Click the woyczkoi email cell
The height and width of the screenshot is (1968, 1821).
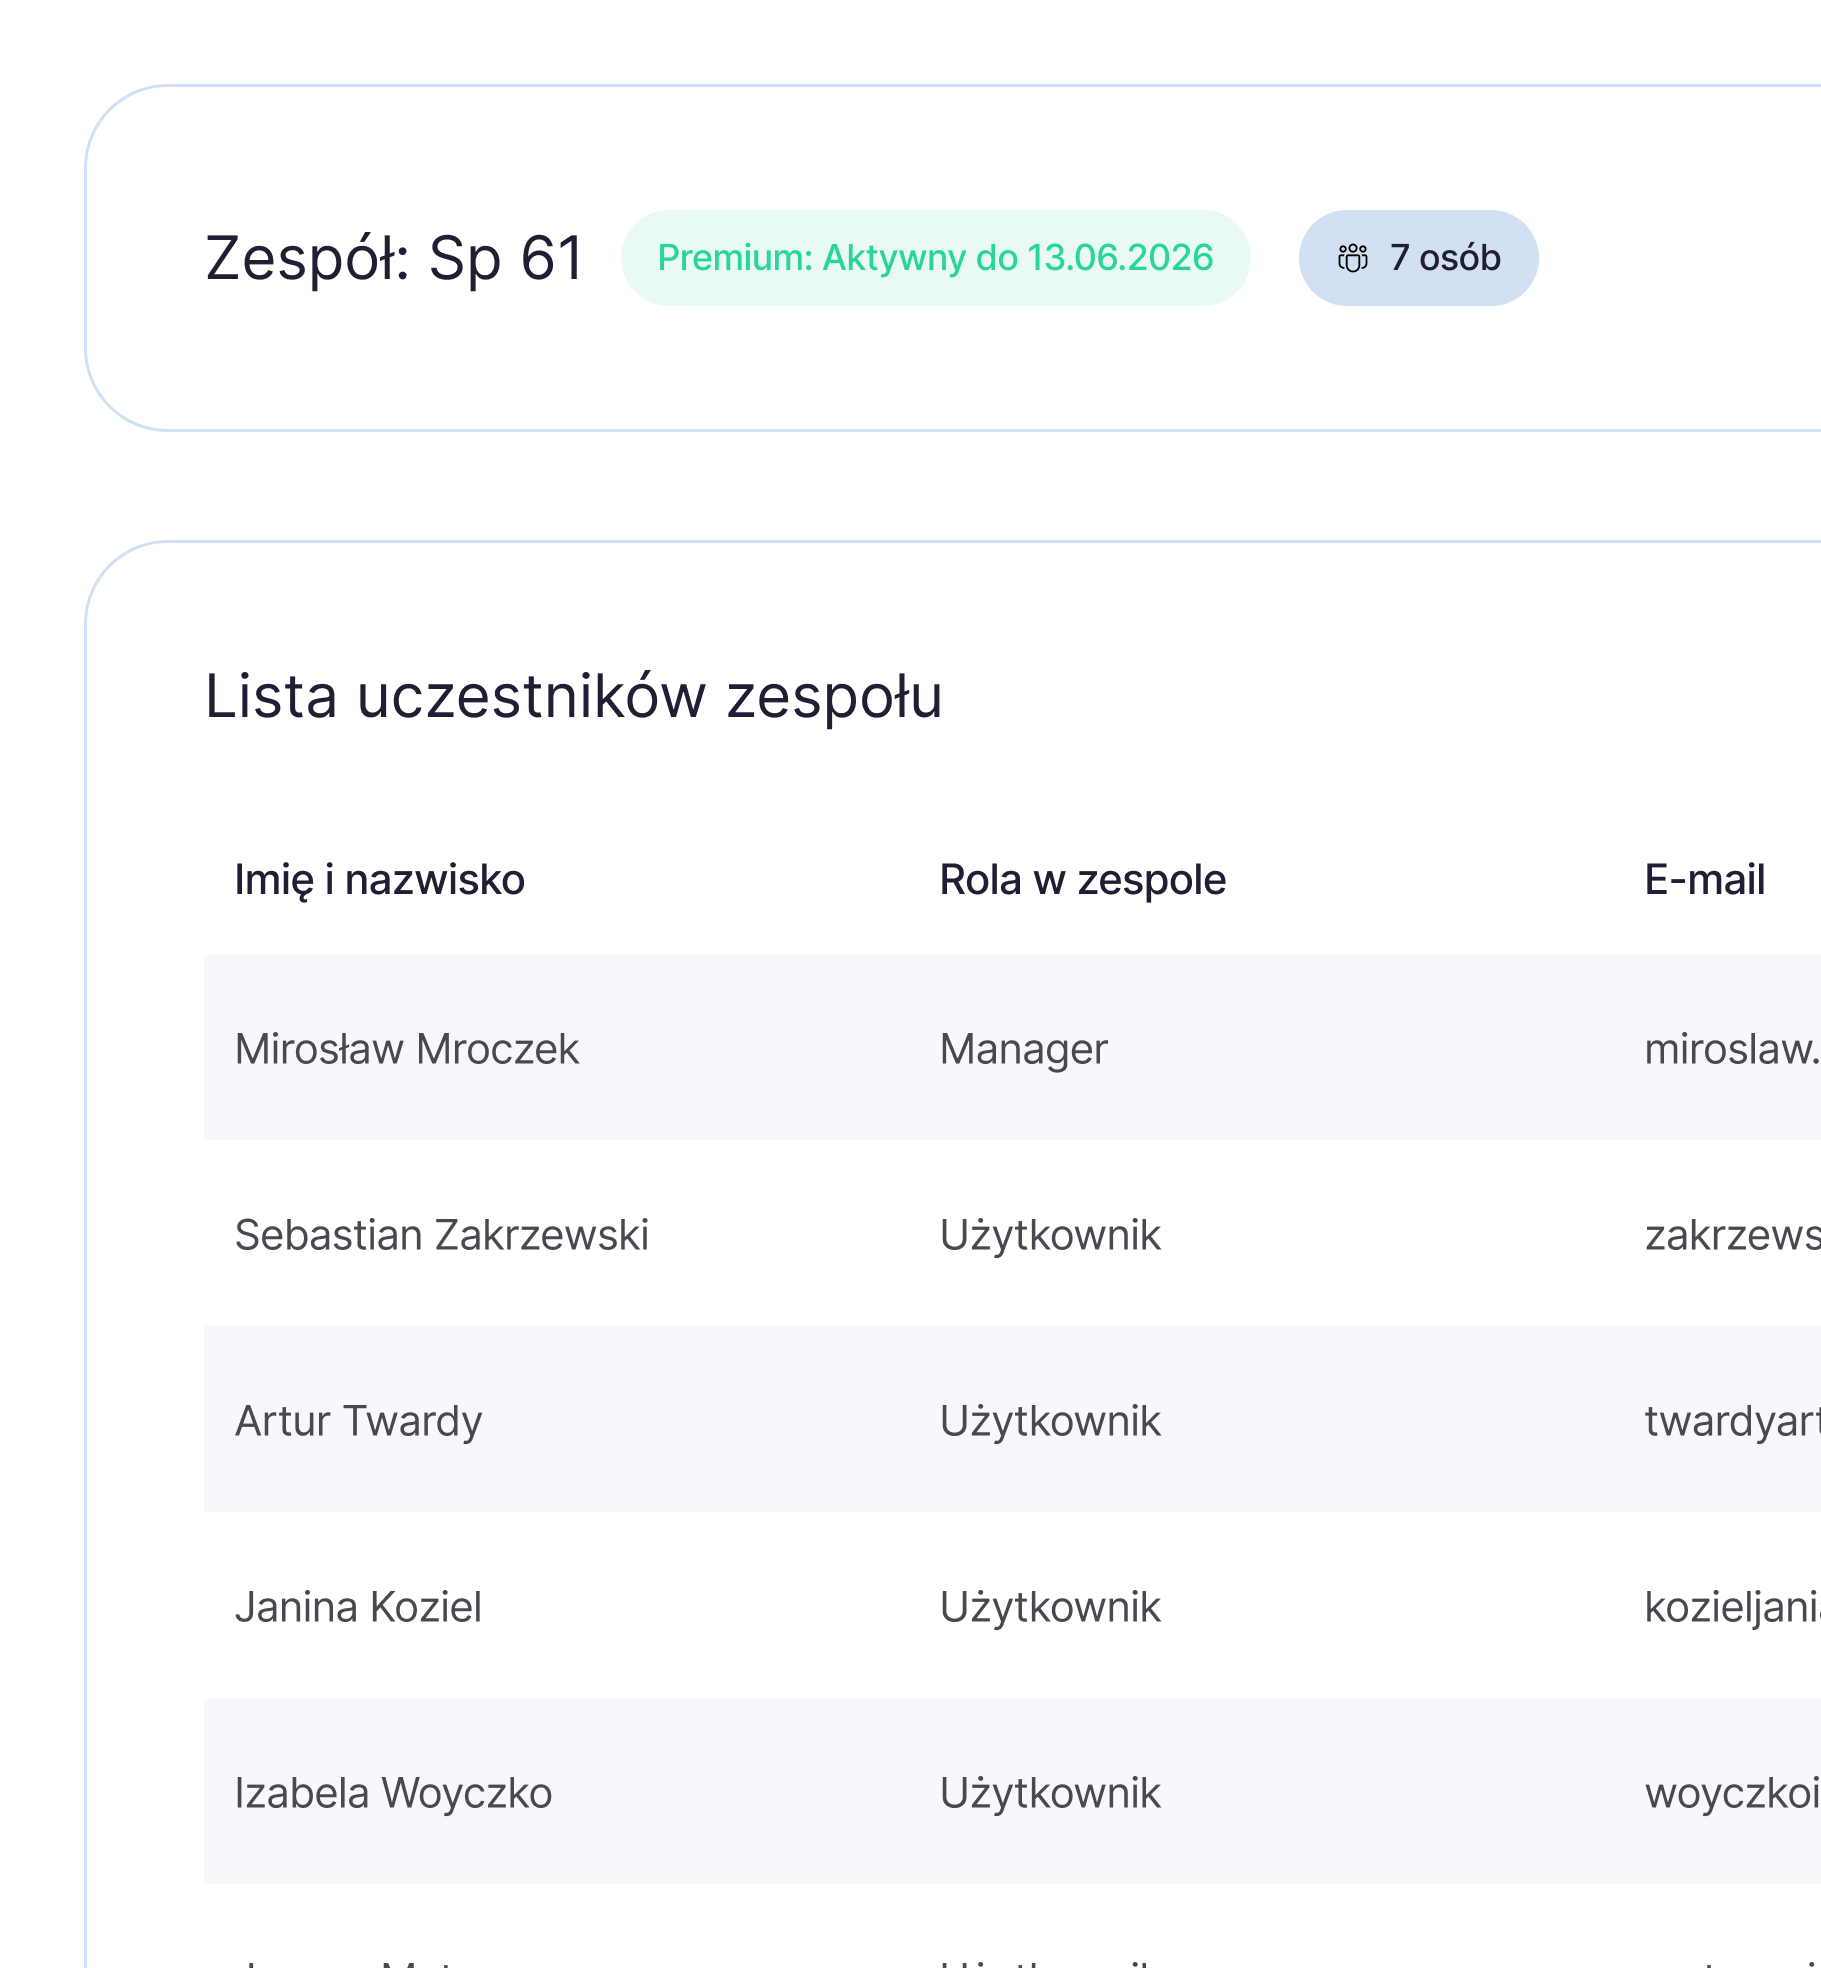[x=1732, y=1794]
